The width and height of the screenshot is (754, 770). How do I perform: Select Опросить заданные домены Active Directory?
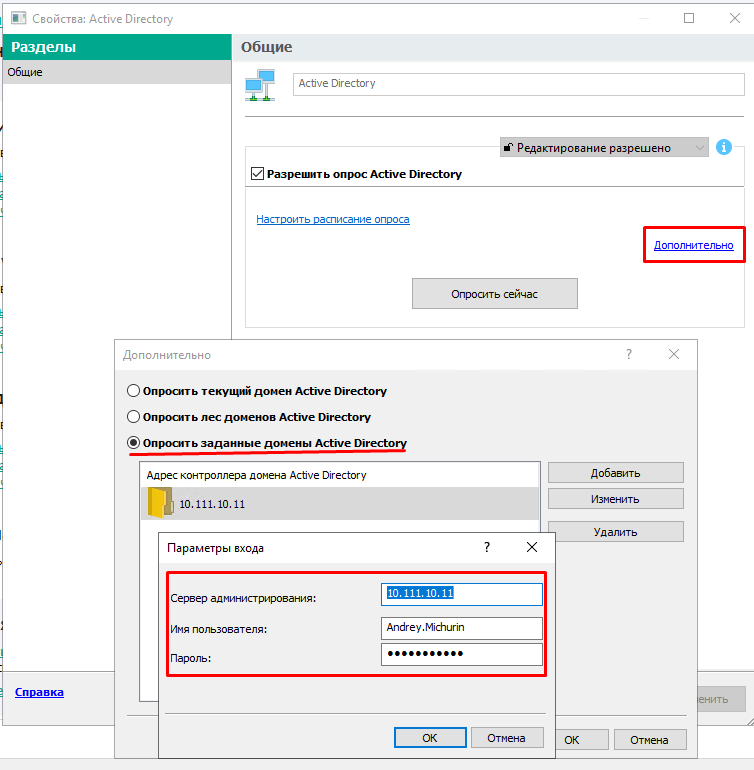(133, 442)
